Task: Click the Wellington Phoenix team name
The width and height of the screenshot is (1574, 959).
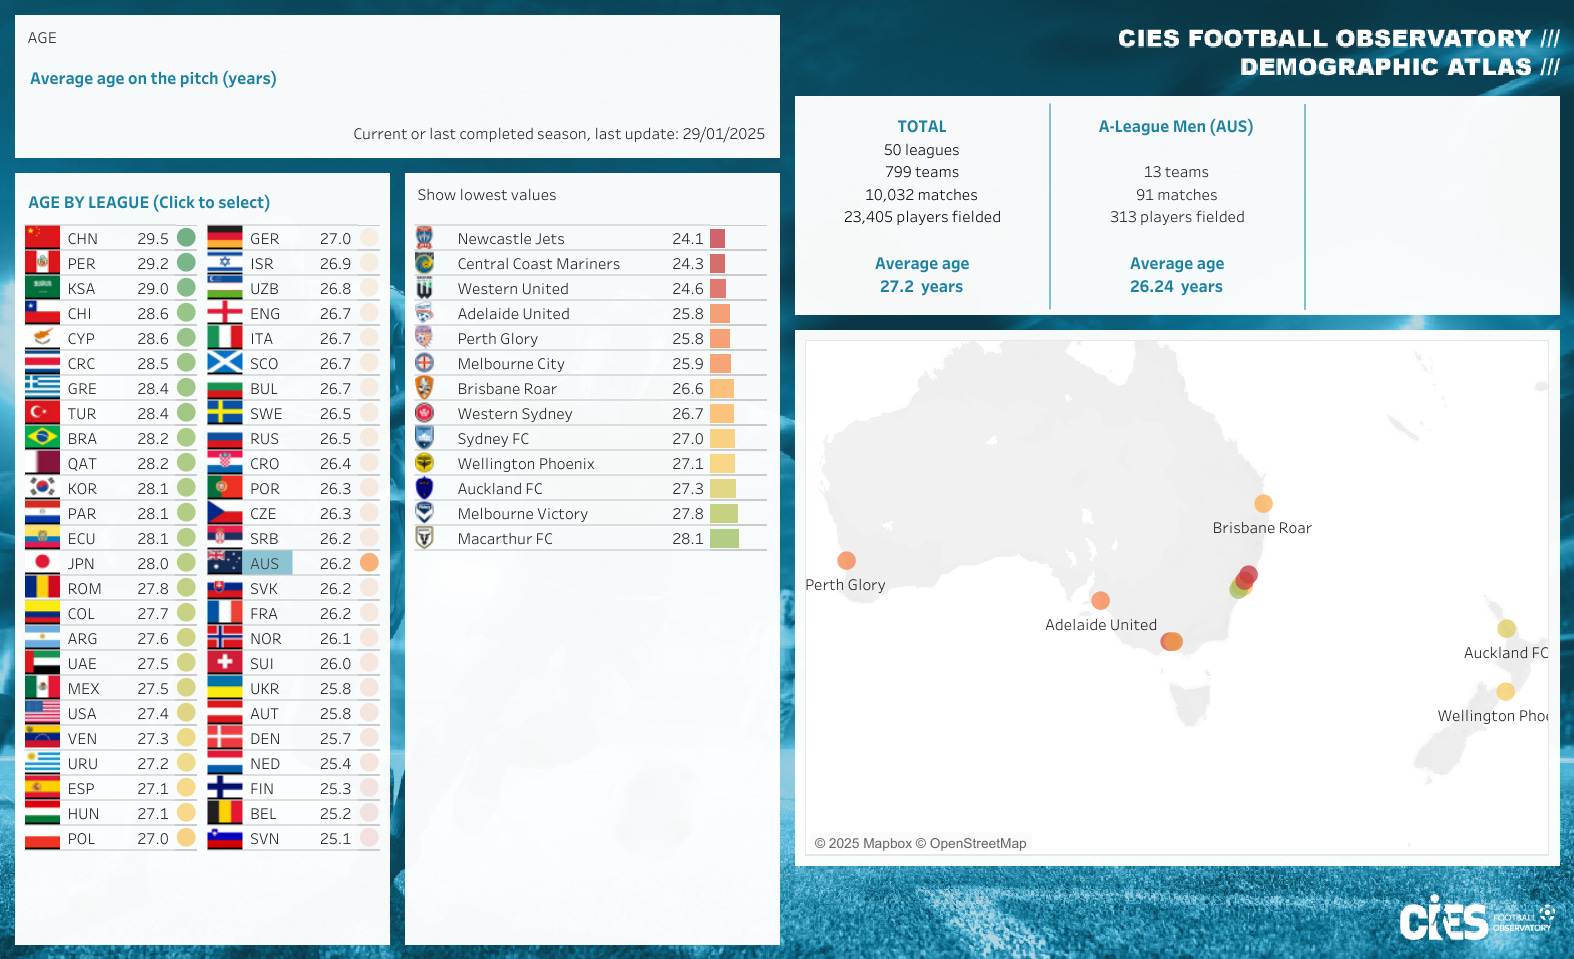Action: point(526,464)
